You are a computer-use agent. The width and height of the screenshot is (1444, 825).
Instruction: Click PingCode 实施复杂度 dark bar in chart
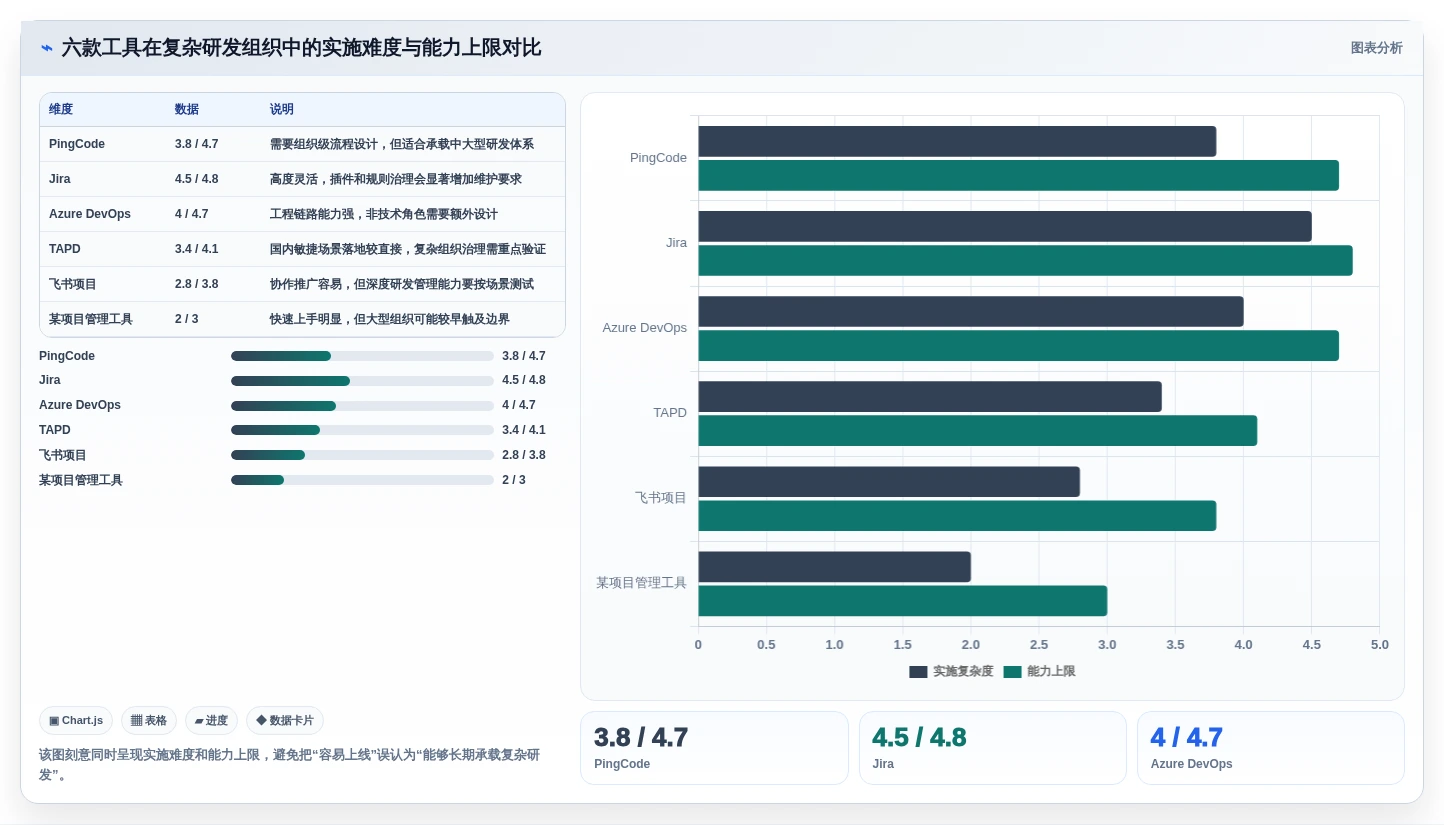tap(957, 141)
